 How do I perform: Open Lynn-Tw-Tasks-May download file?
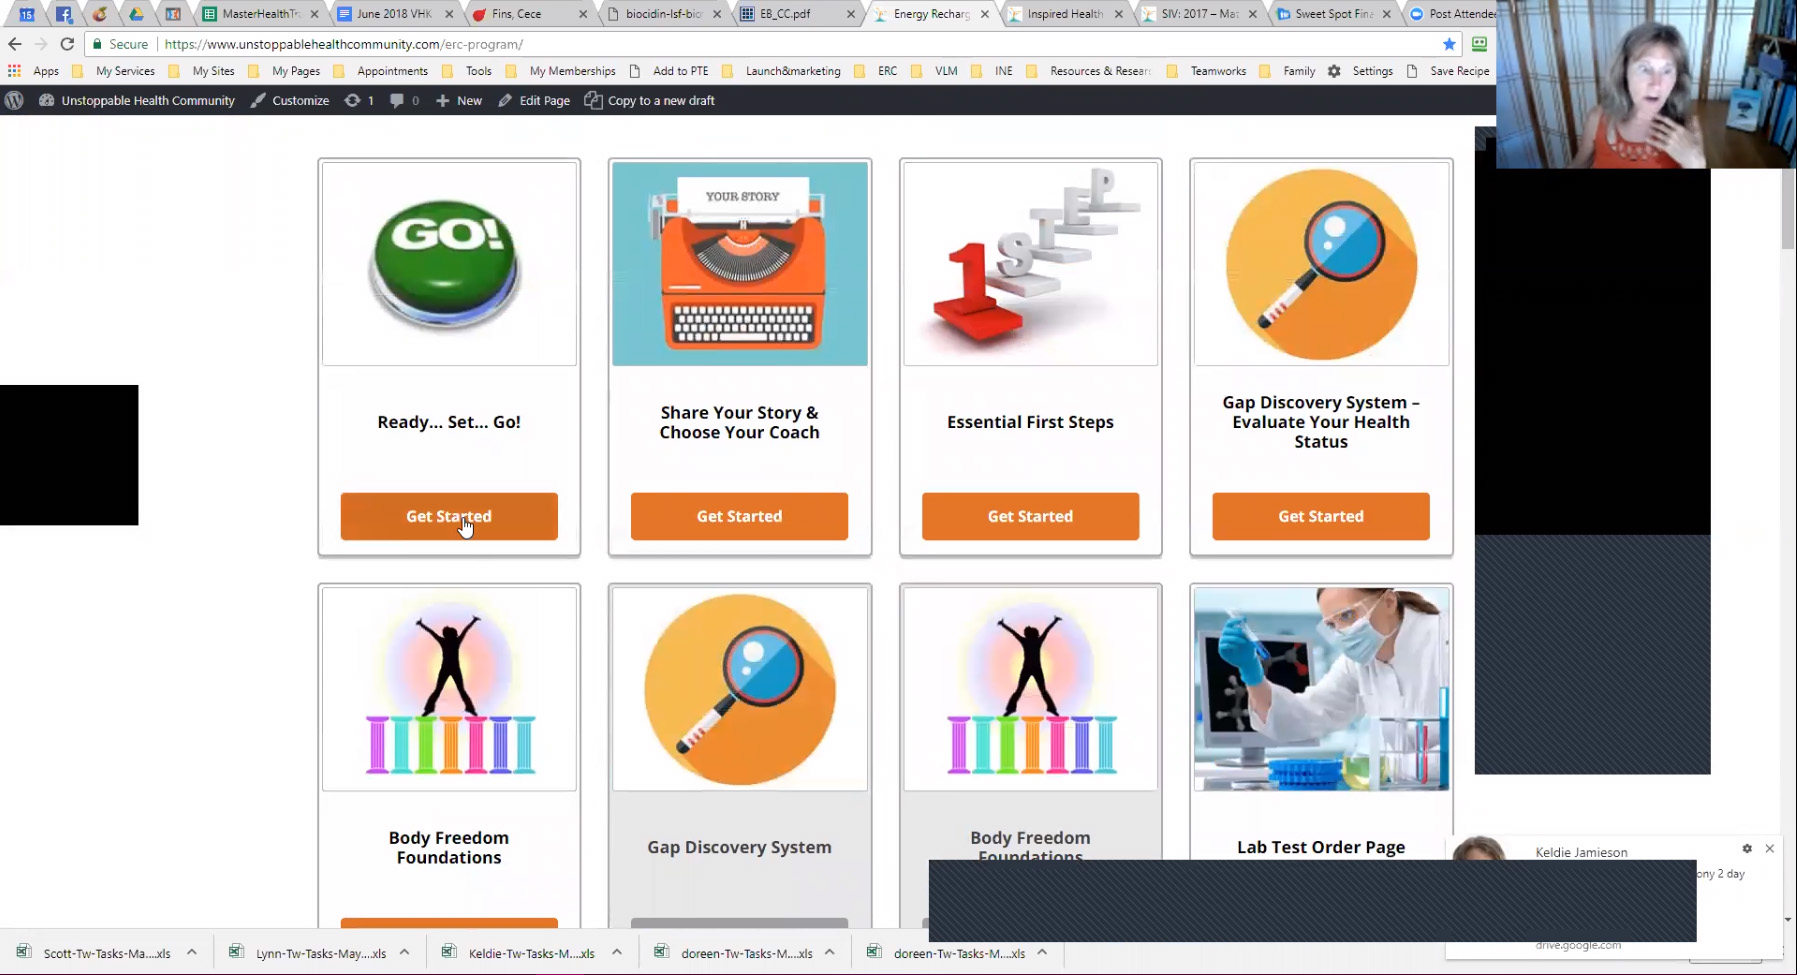(x=308, y=953)
